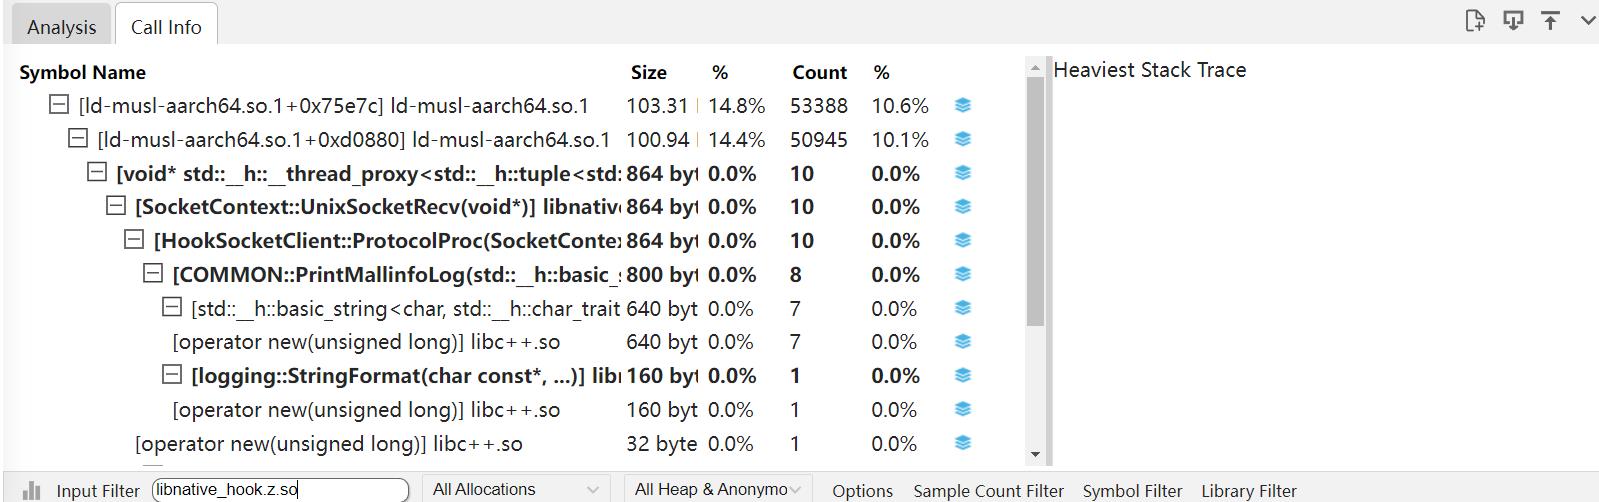Collapse the COMMON::PrintMallinfoLog node
Image resolution: width=1599 pixels, height=502 pixels.
point(153,273)
